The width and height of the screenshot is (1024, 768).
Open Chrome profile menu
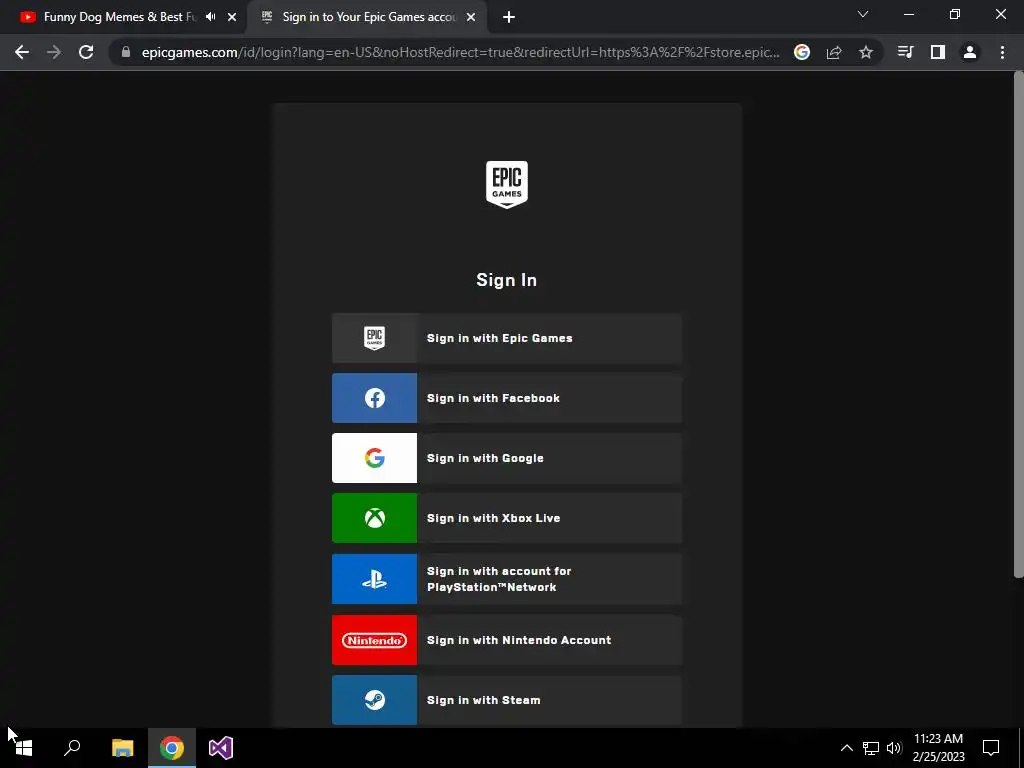click(970, 52)
